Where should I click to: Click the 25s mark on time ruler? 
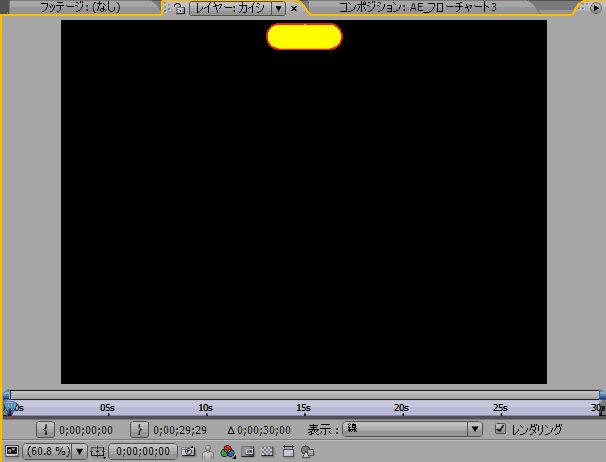[x=500, y=408]
